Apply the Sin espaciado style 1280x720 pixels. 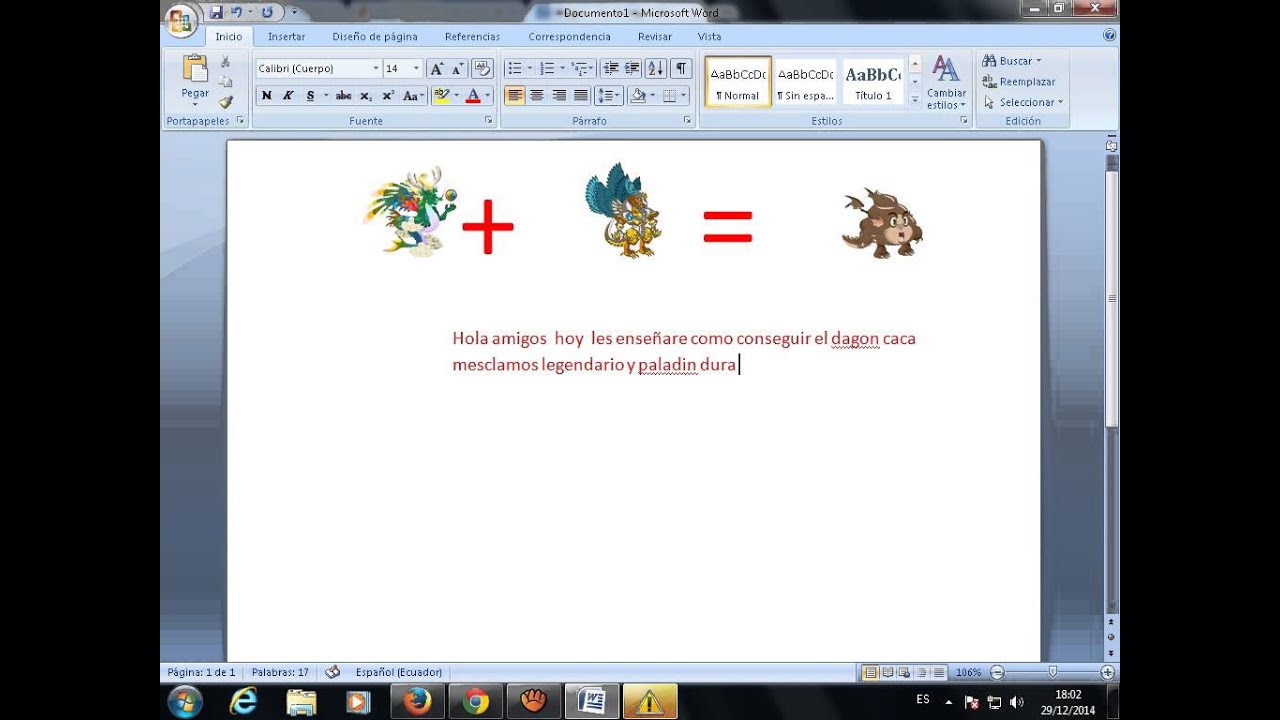pyautogui.click(x=805, y=82)
